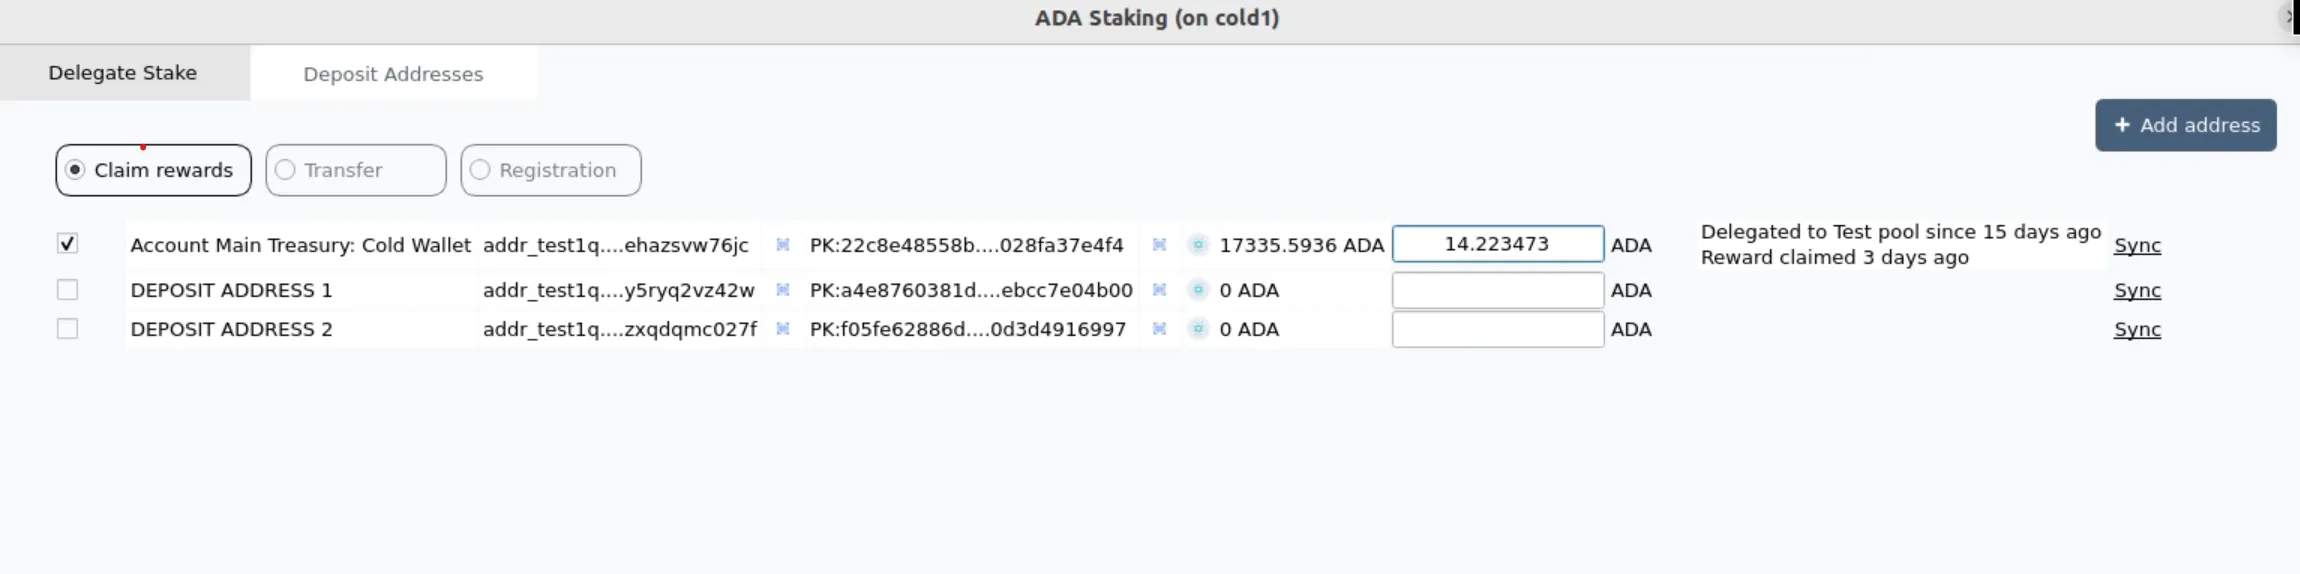Select the Claim rewards radio option
This screenshot has width=2300, height=574.
click(x=153, y=170)
